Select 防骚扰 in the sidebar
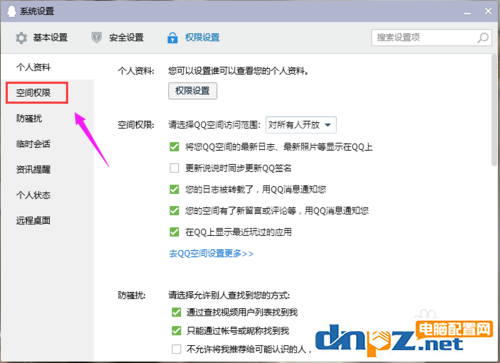The image size is (500, 363). (29, 118)
